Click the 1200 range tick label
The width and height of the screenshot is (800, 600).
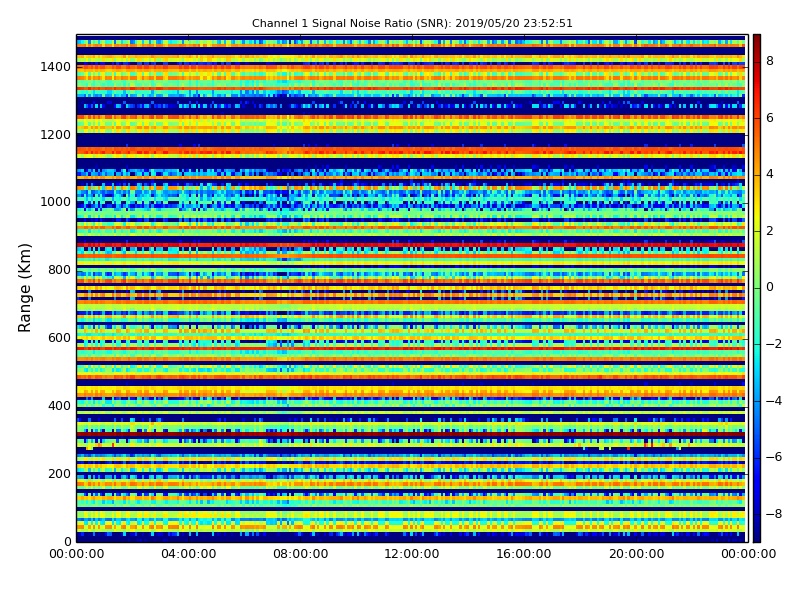click(x=55, y=135)
